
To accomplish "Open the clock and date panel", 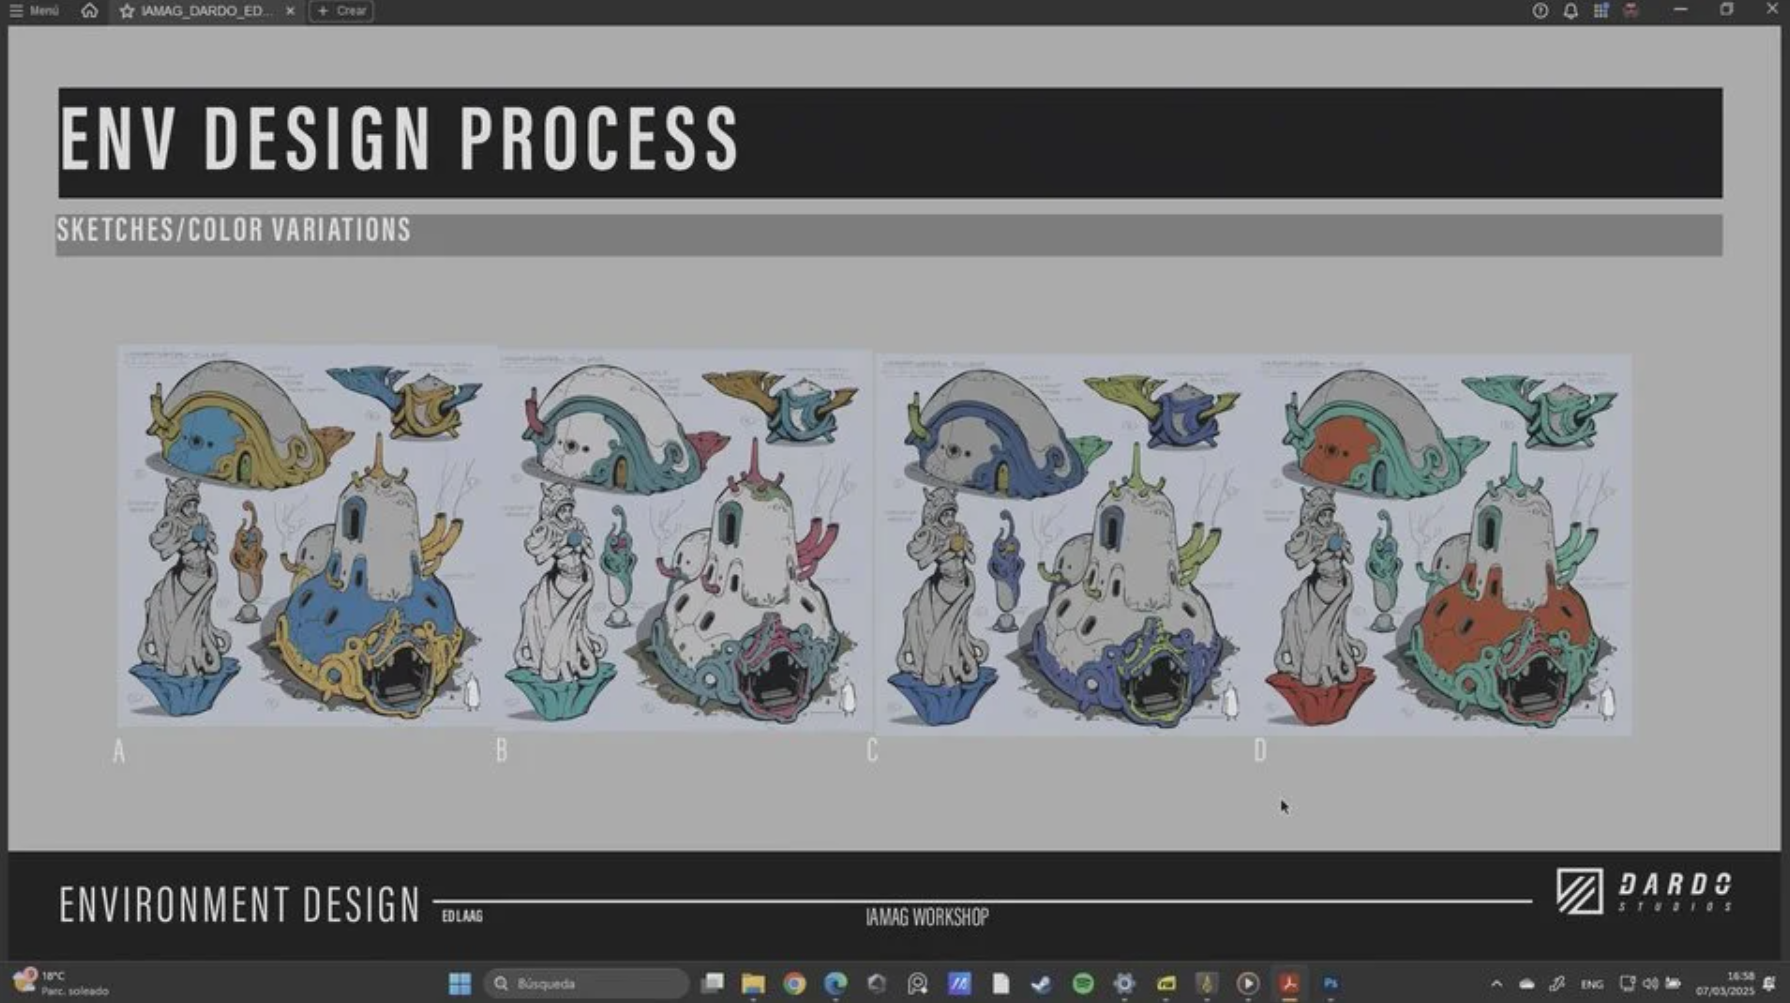I will pos(1724,984).
